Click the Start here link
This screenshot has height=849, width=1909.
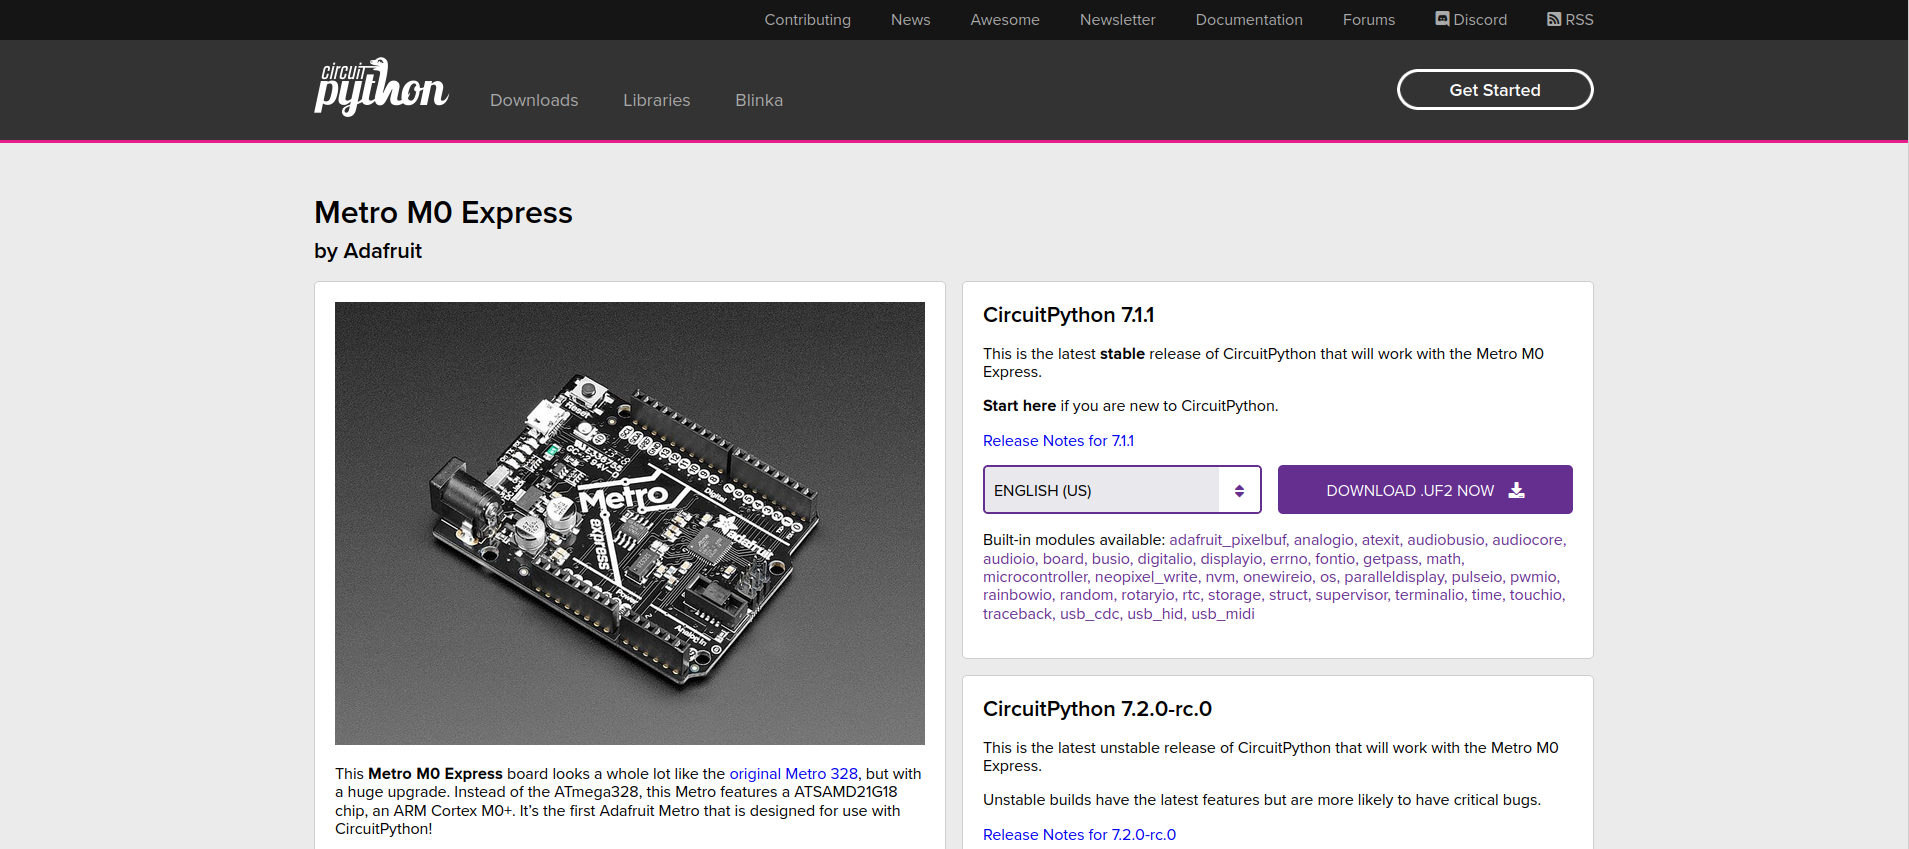click(x=1019, y=406)
